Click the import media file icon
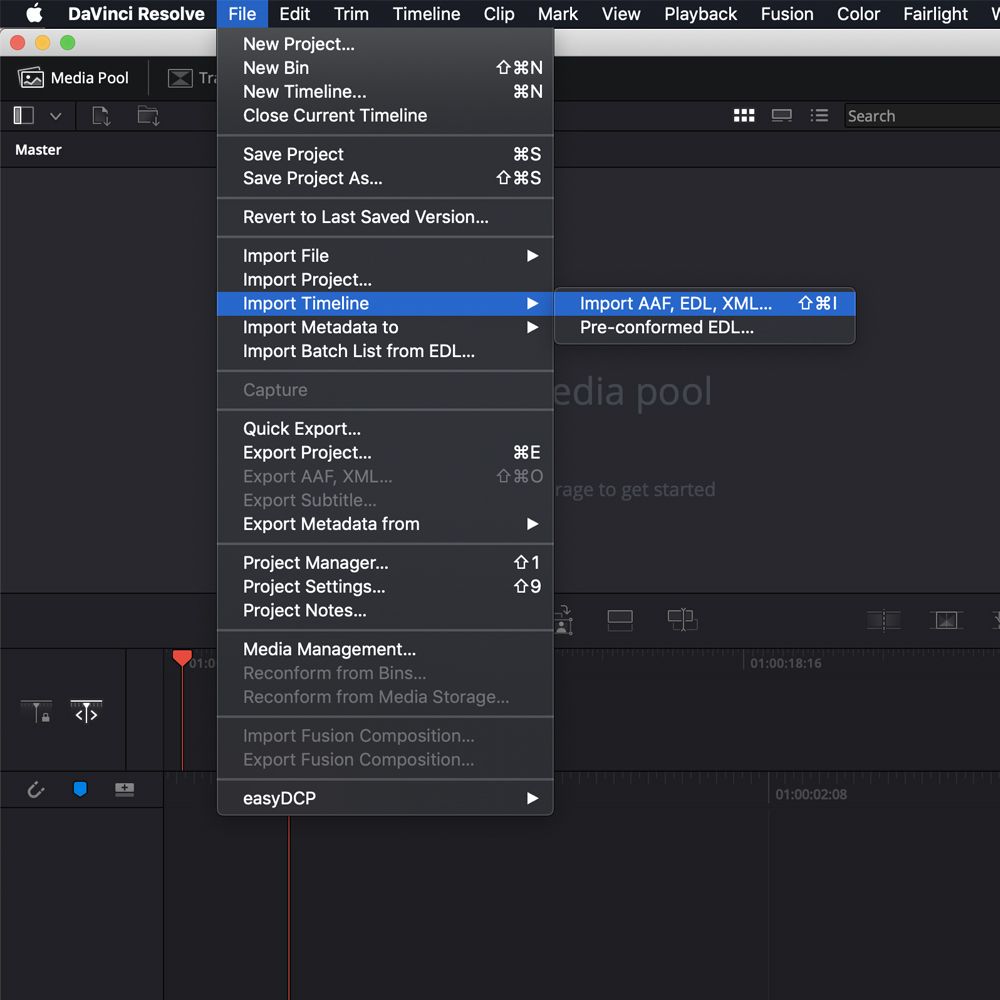This screenshot has height=1000, width=1000. click(x=100, y=115)
